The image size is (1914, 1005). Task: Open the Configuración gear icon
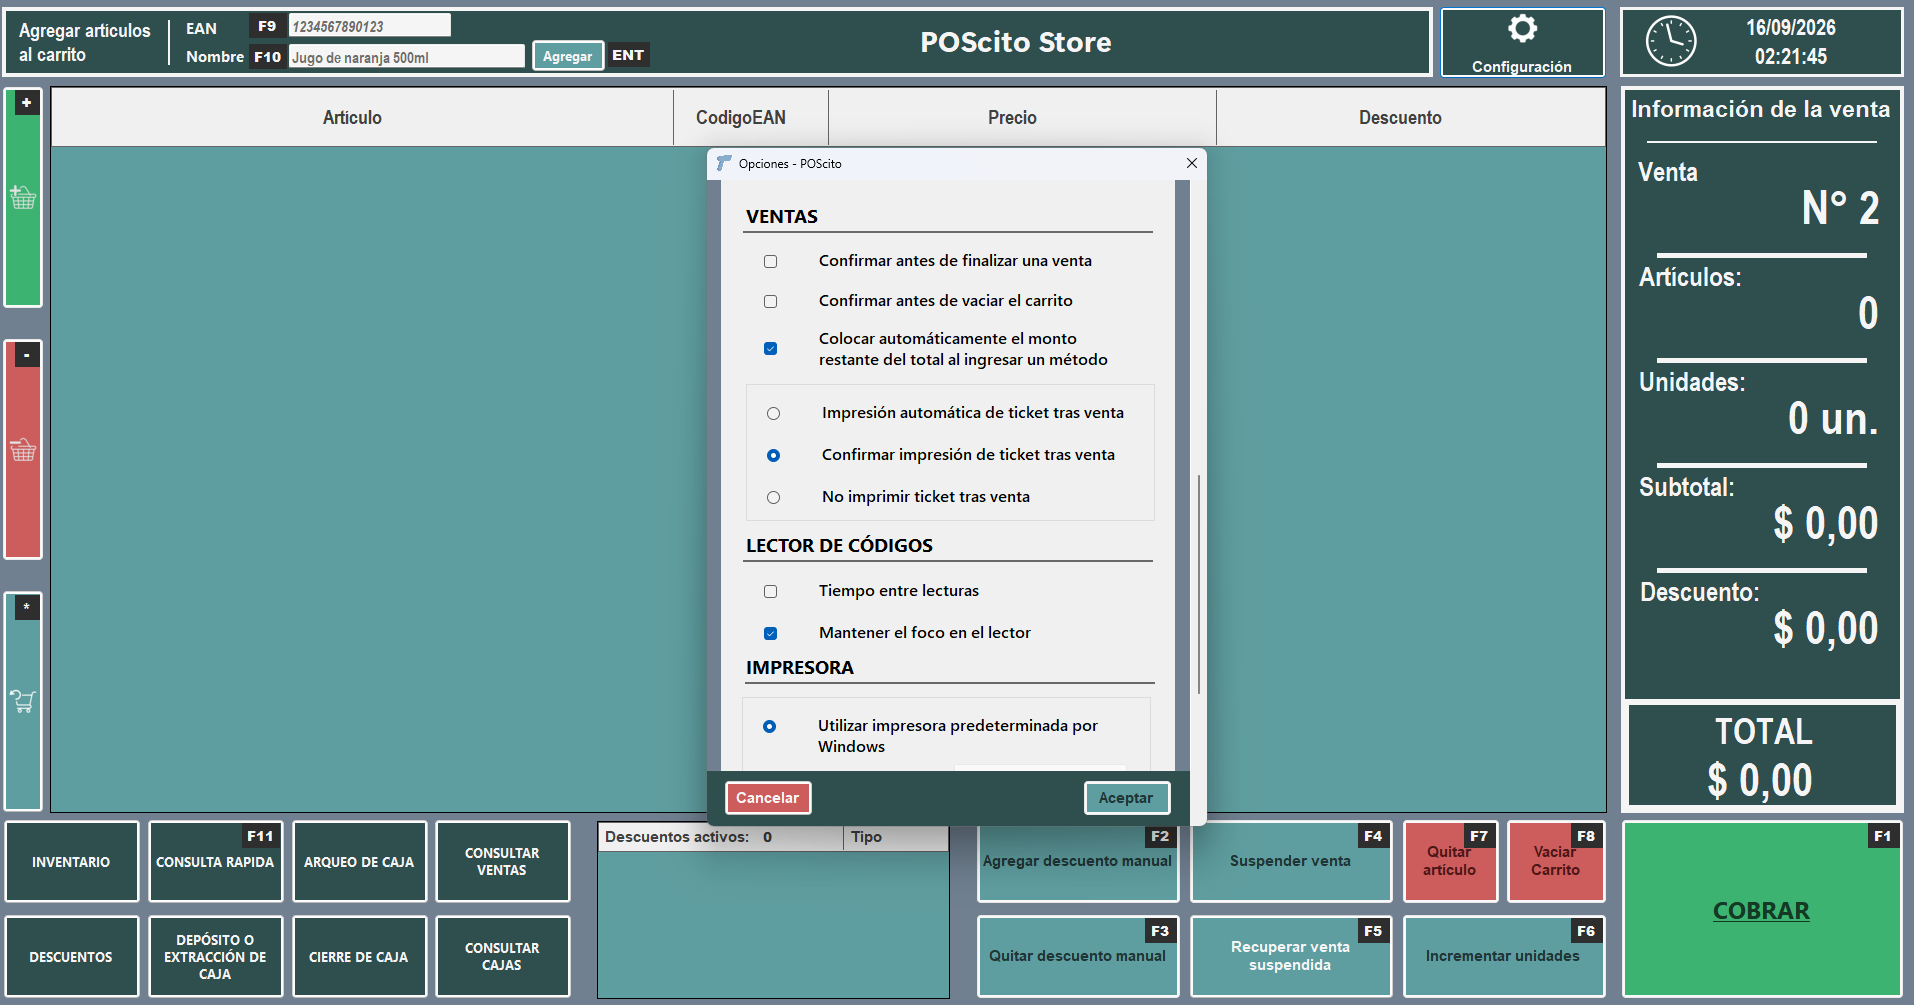point(1522,29)
